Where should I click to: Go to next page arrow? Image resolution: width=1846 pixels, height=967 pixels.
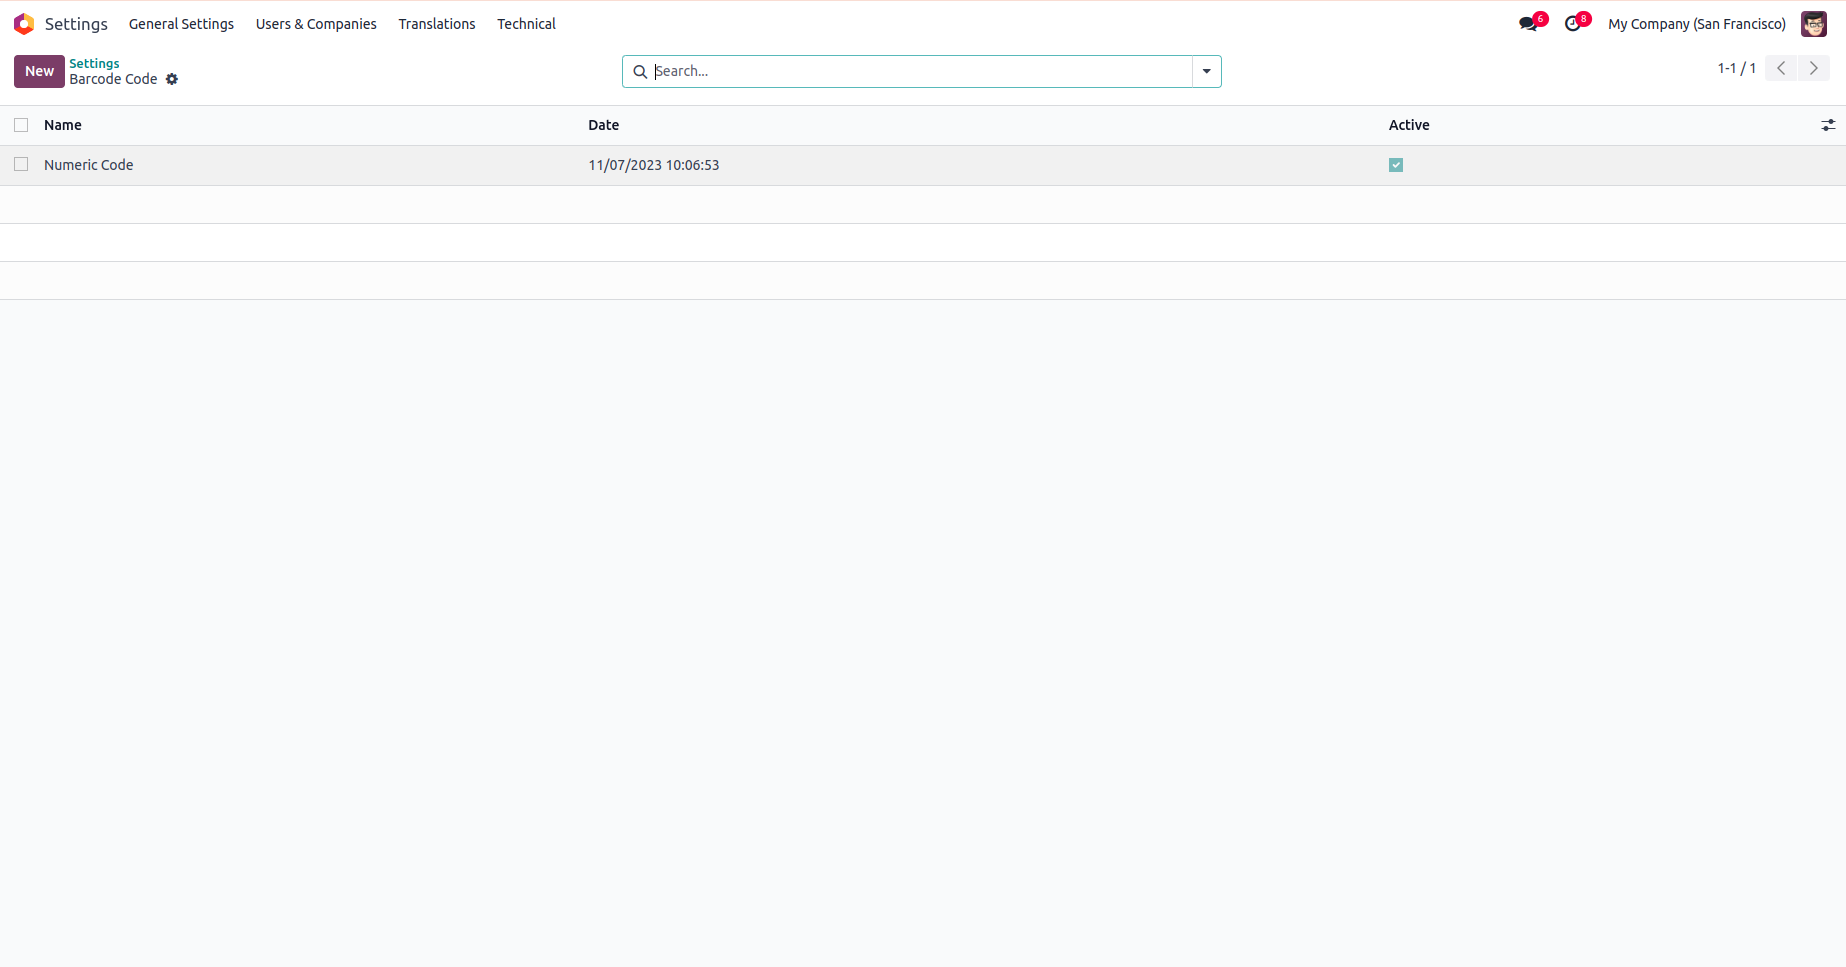pyautogui.click(x=1814, y=68)
